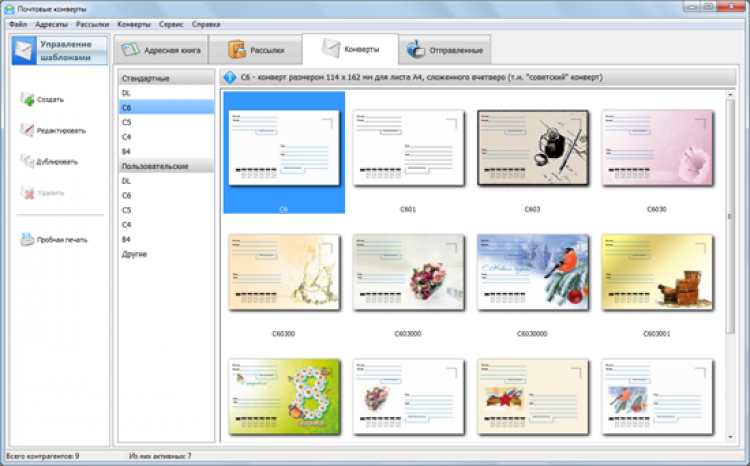The image size is (750, 466).
Task: Click the Редактировать pencil icon
Action: click(27, 130)
